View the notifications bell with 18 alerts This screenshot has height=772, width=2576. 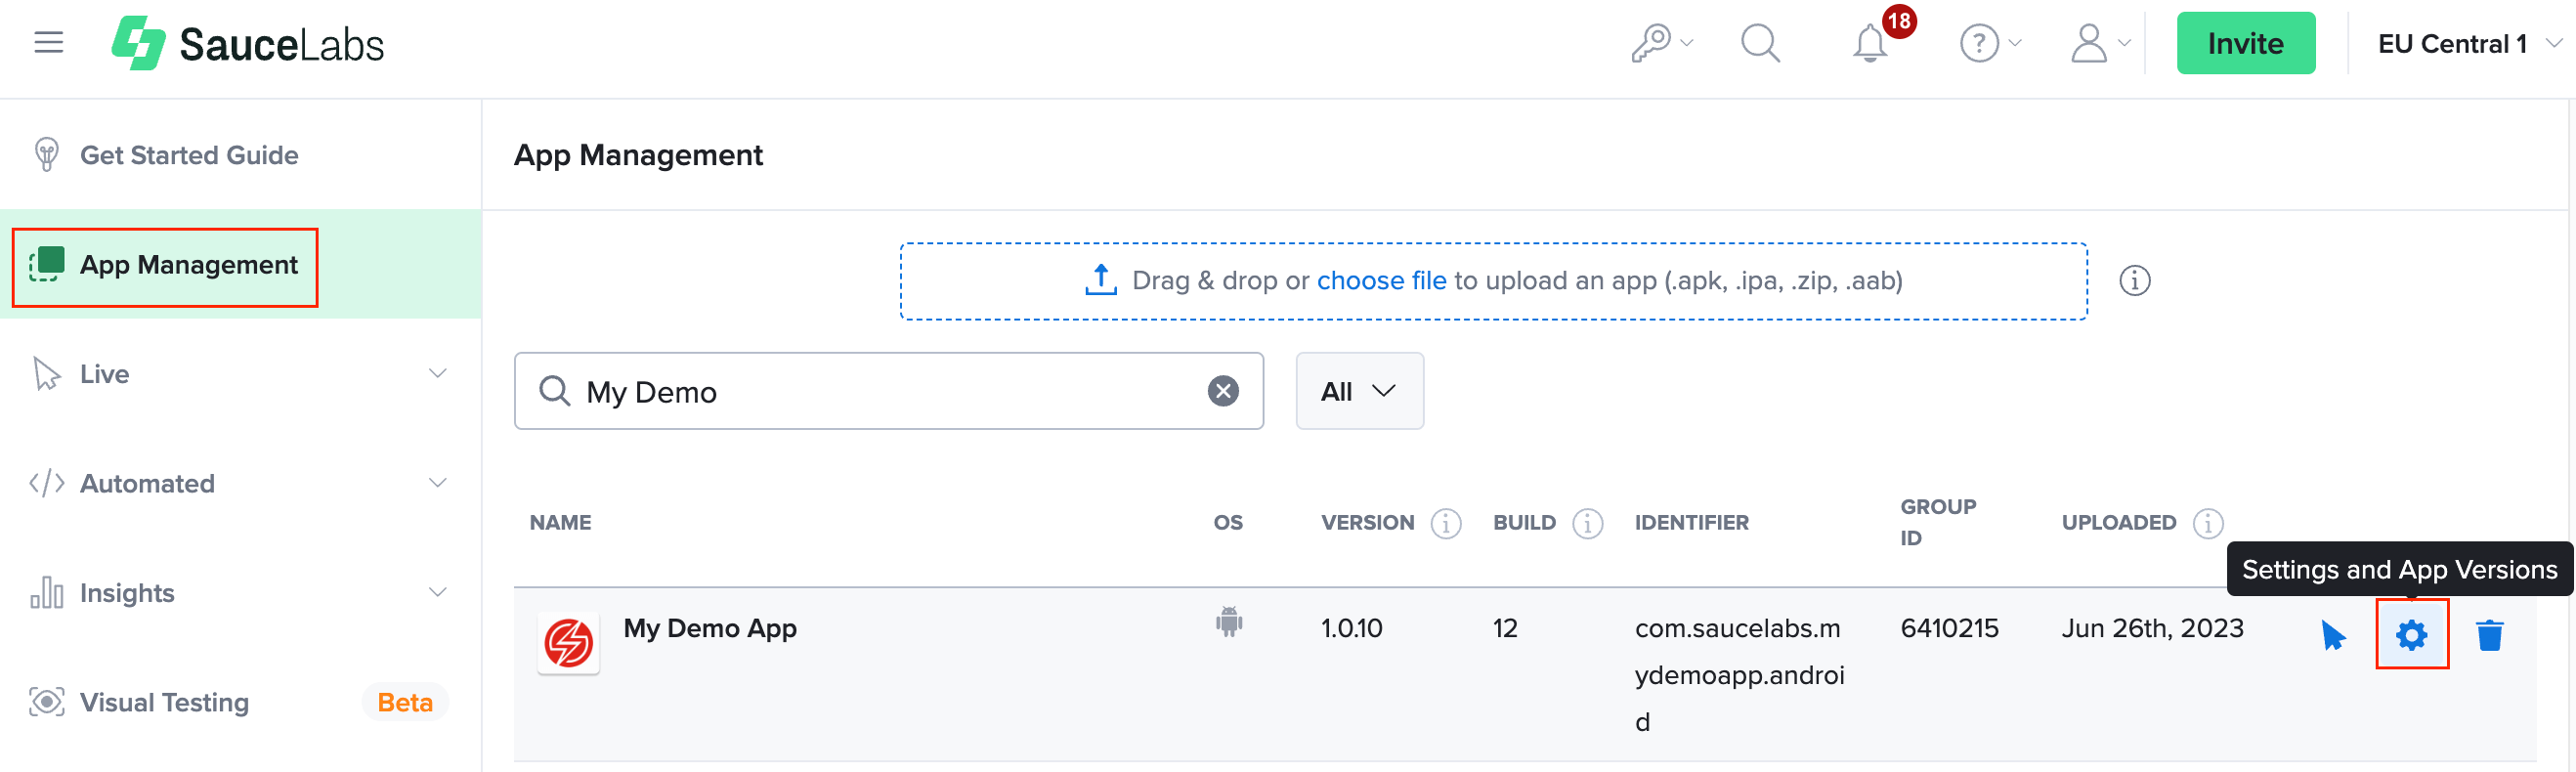click(x=1868, y=45)
